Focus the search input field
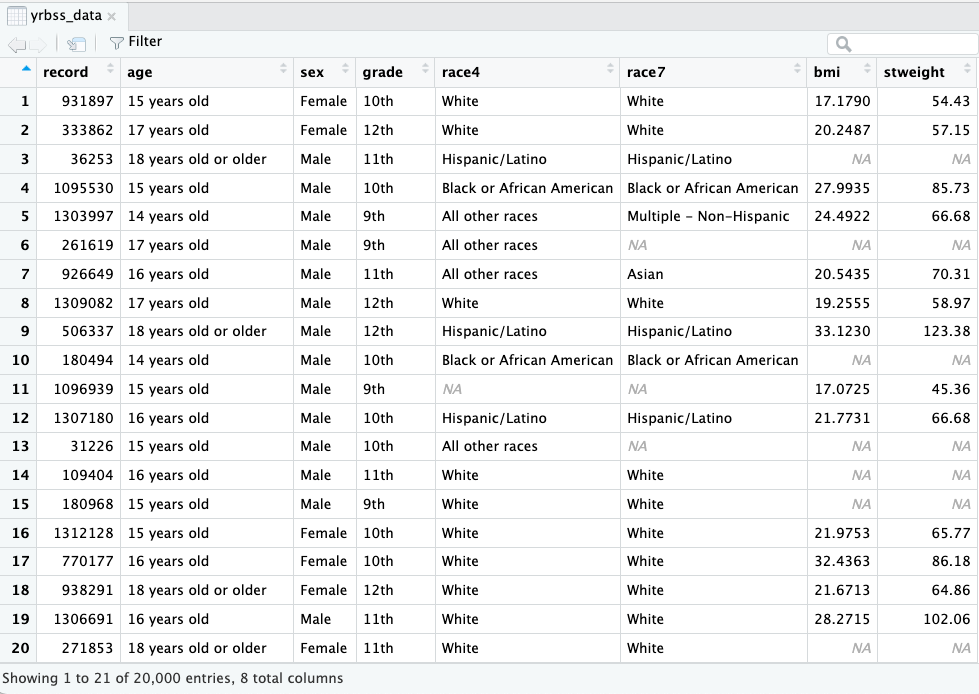 click(910, 44)
